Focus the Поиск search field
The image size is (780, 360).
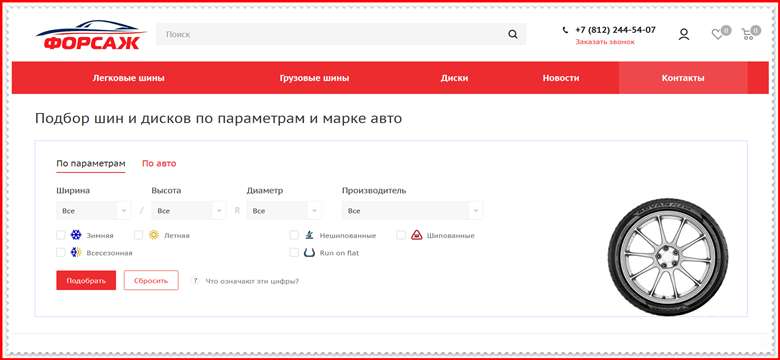(341, 34)
